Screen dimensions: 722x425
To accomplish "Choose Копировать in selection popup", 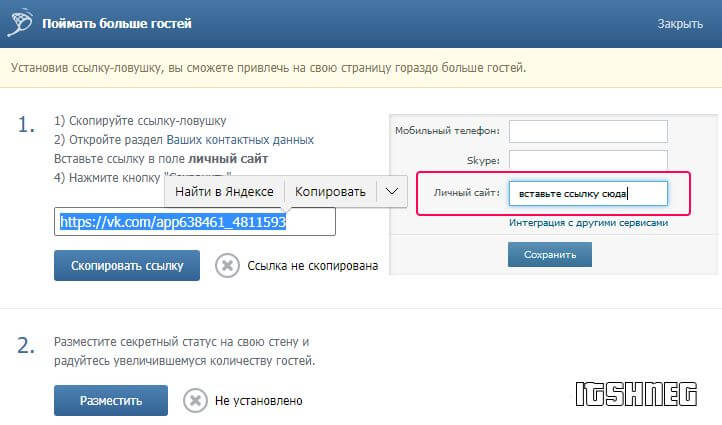I will [x=330, y=192].
